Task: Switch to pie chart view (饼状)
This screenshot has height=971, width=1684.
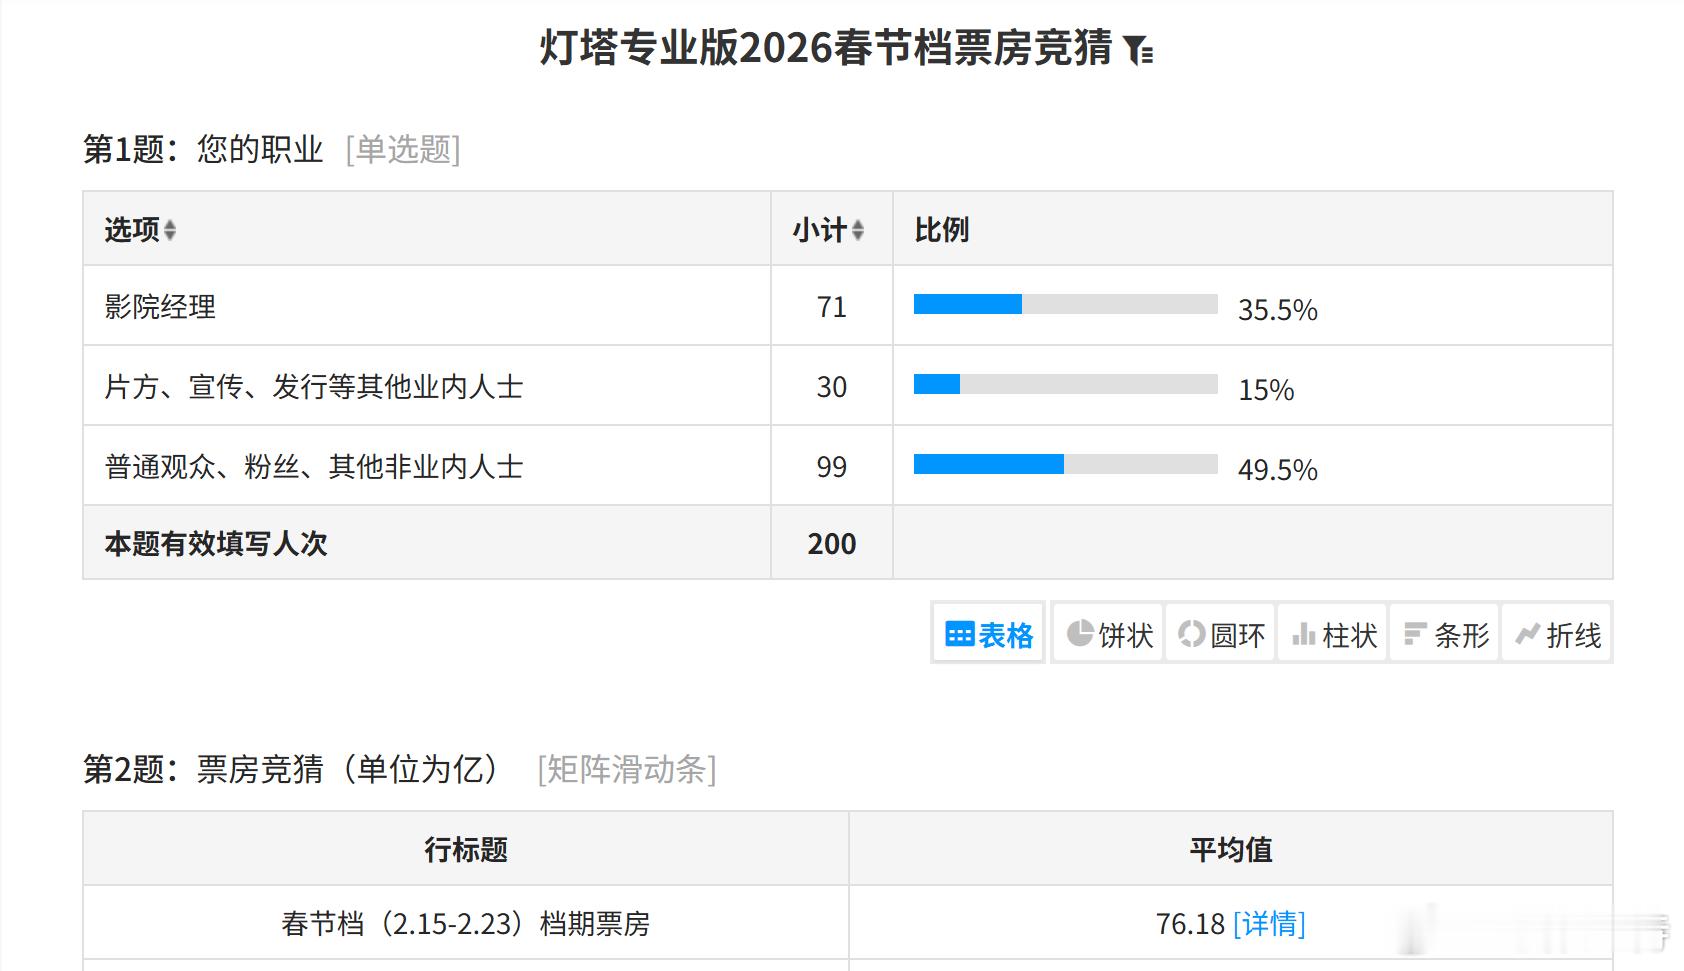Action: (1106, 634)
